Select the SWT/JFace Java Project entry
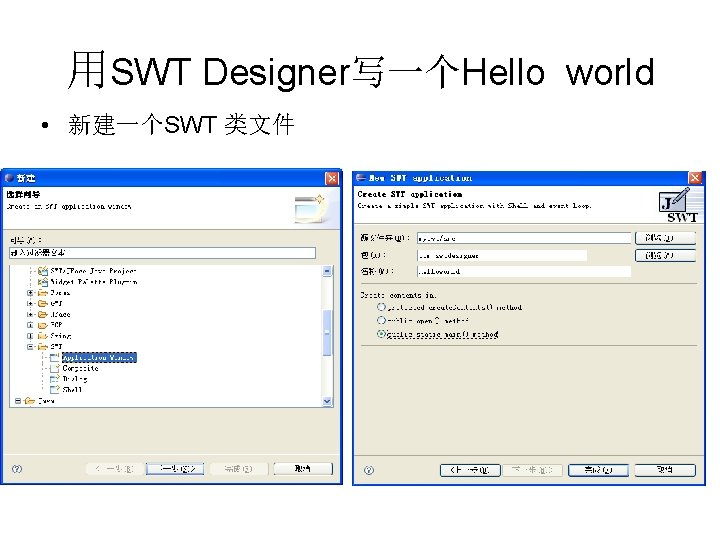Screen dimensions: 720x540 click(x=94, y=271)
